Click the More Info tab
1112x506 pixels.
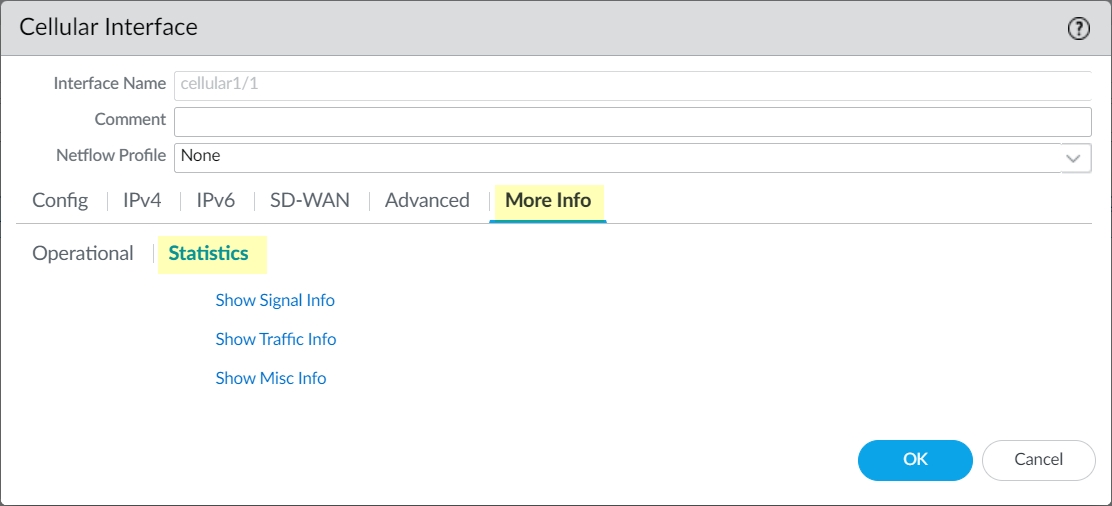coord(548,200)
